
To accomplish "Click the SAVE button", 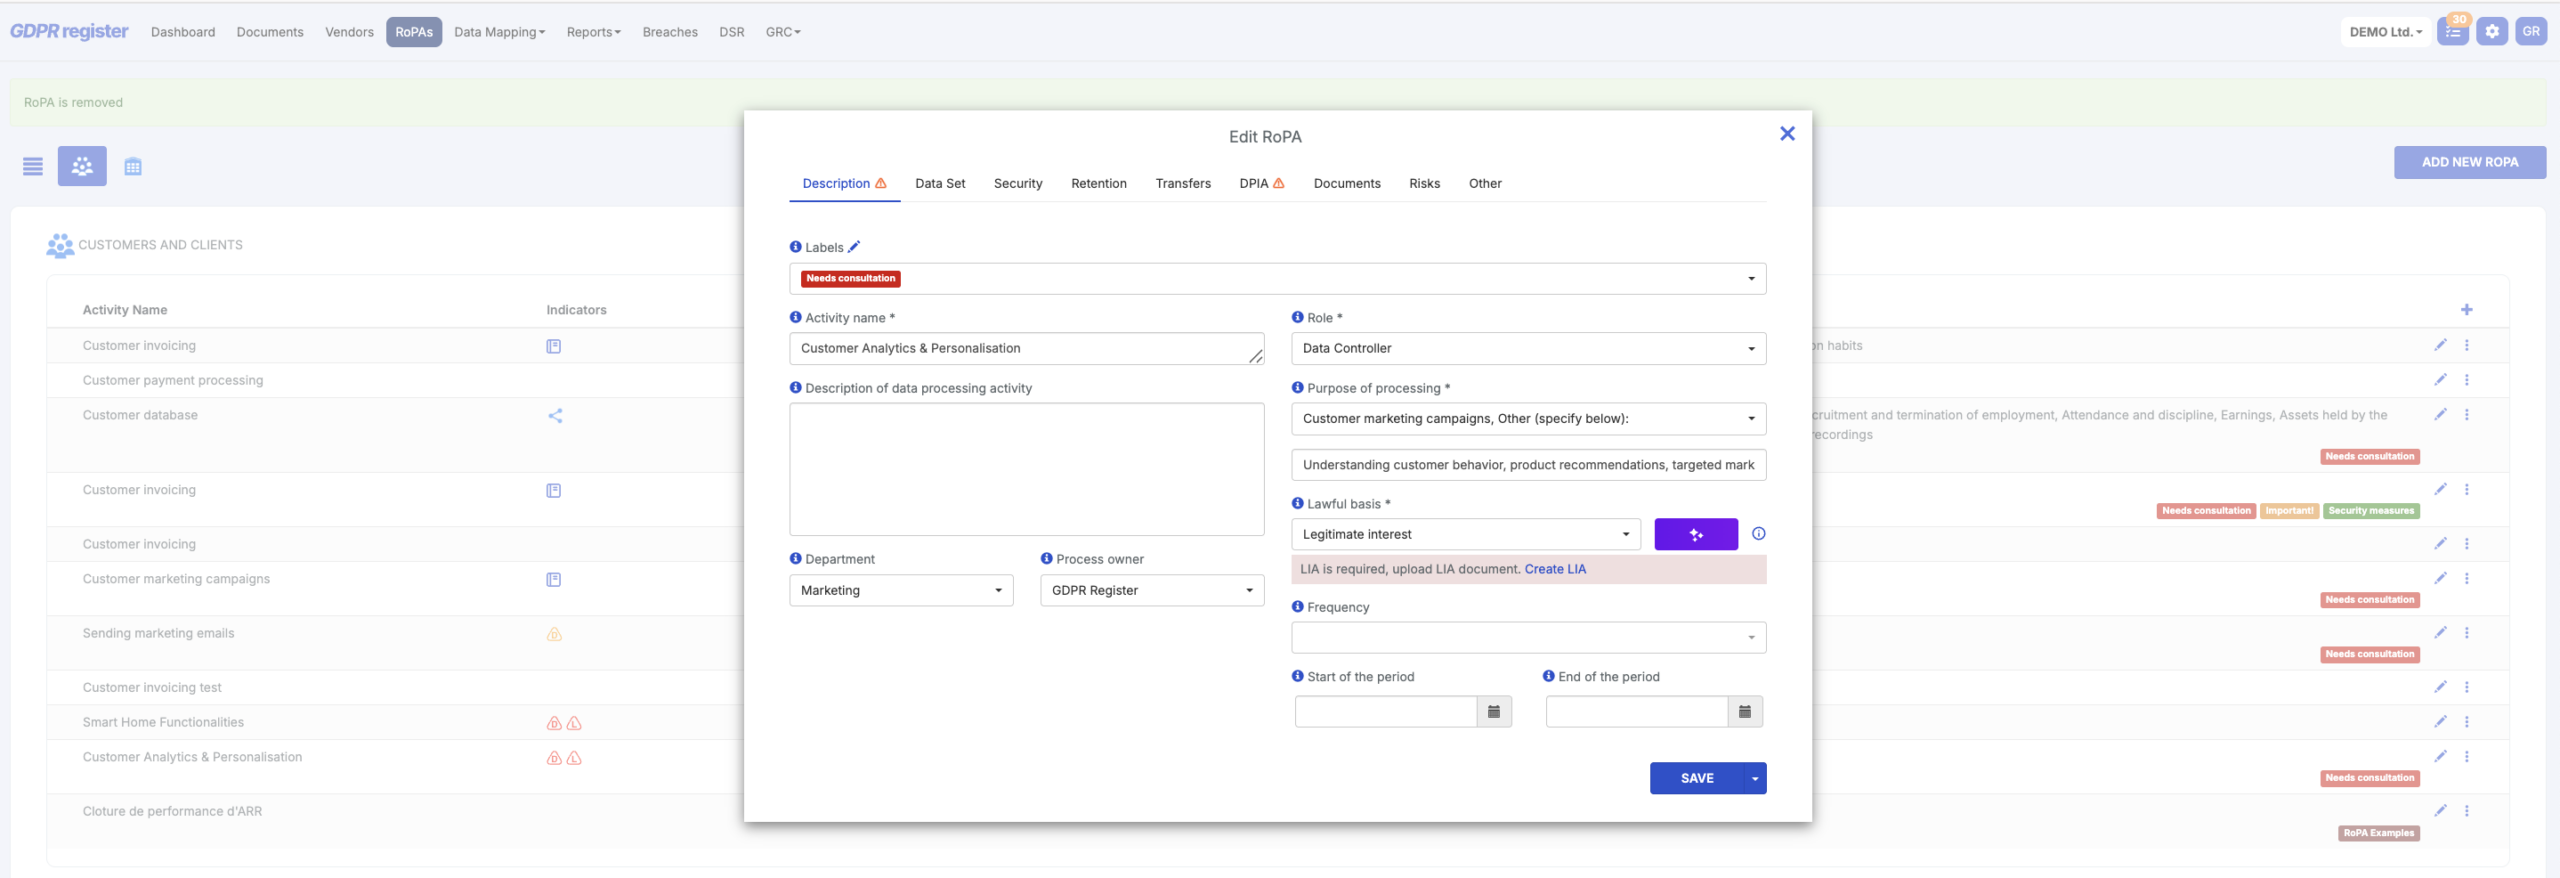I will [1696, 778].
